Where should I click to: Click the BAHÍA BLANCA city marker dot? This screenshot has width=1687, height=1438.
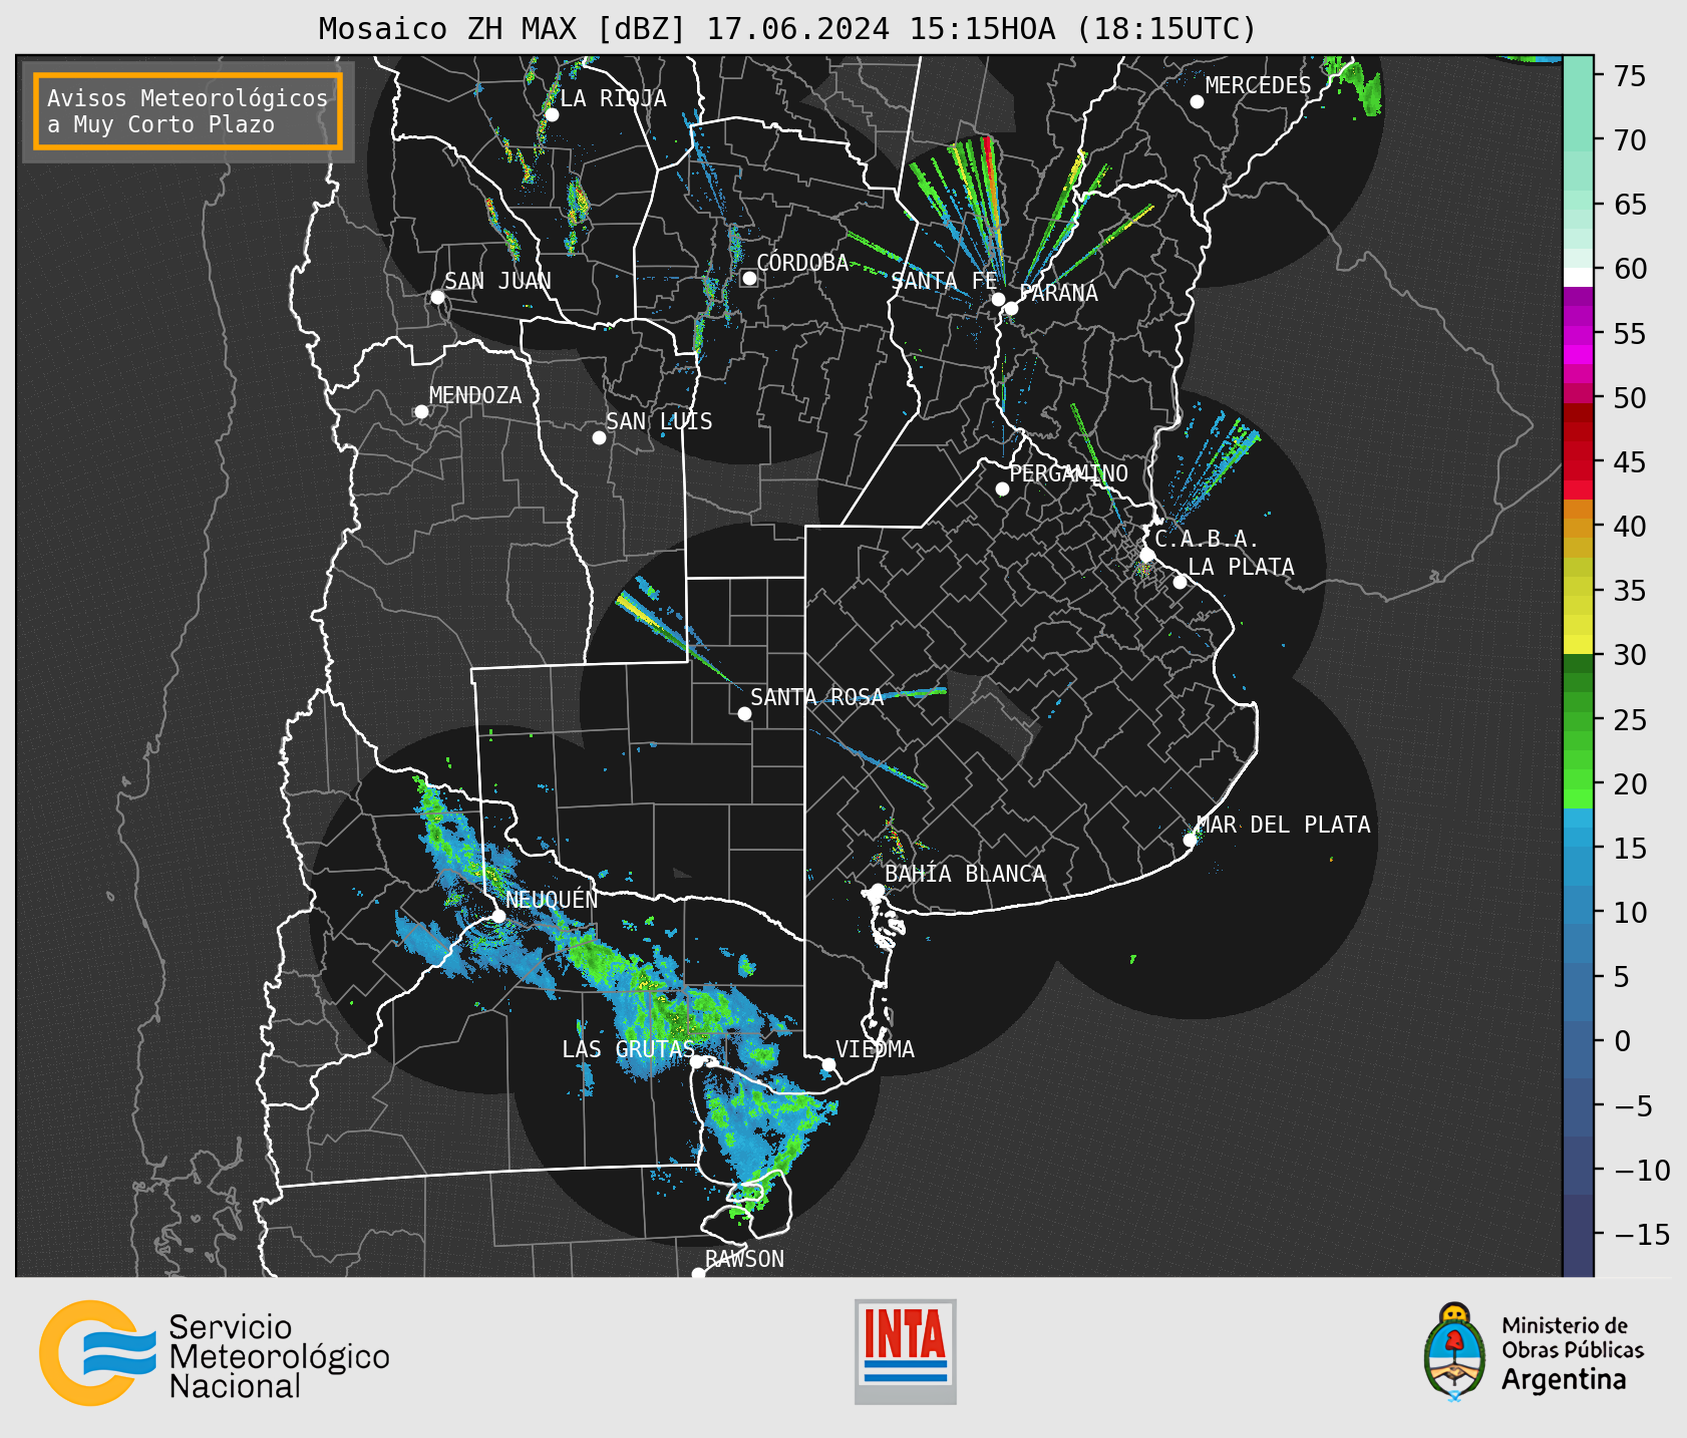tap(877, 890)
